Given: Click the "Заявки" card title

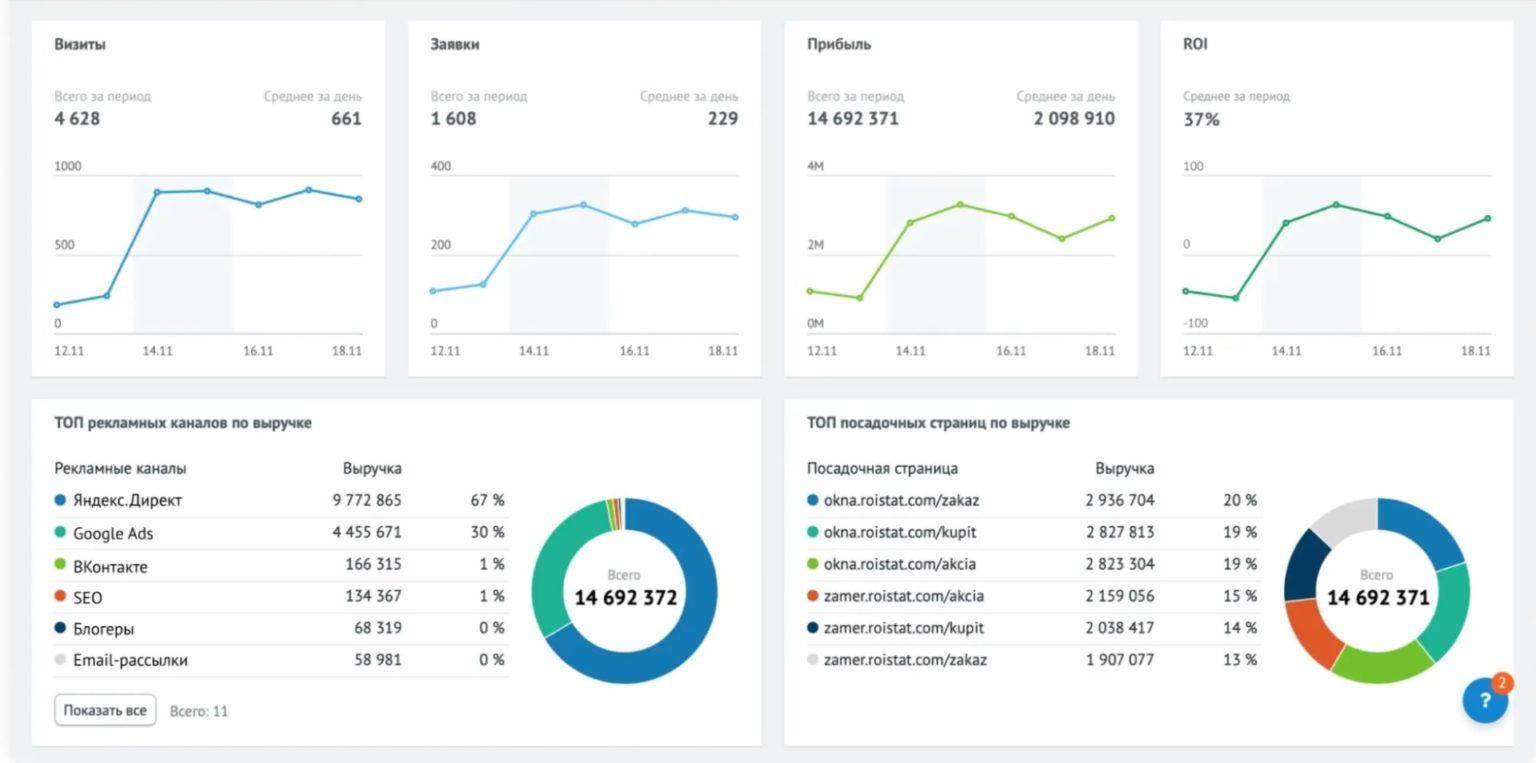Looking at the screenshot, I should click(455, 45).
